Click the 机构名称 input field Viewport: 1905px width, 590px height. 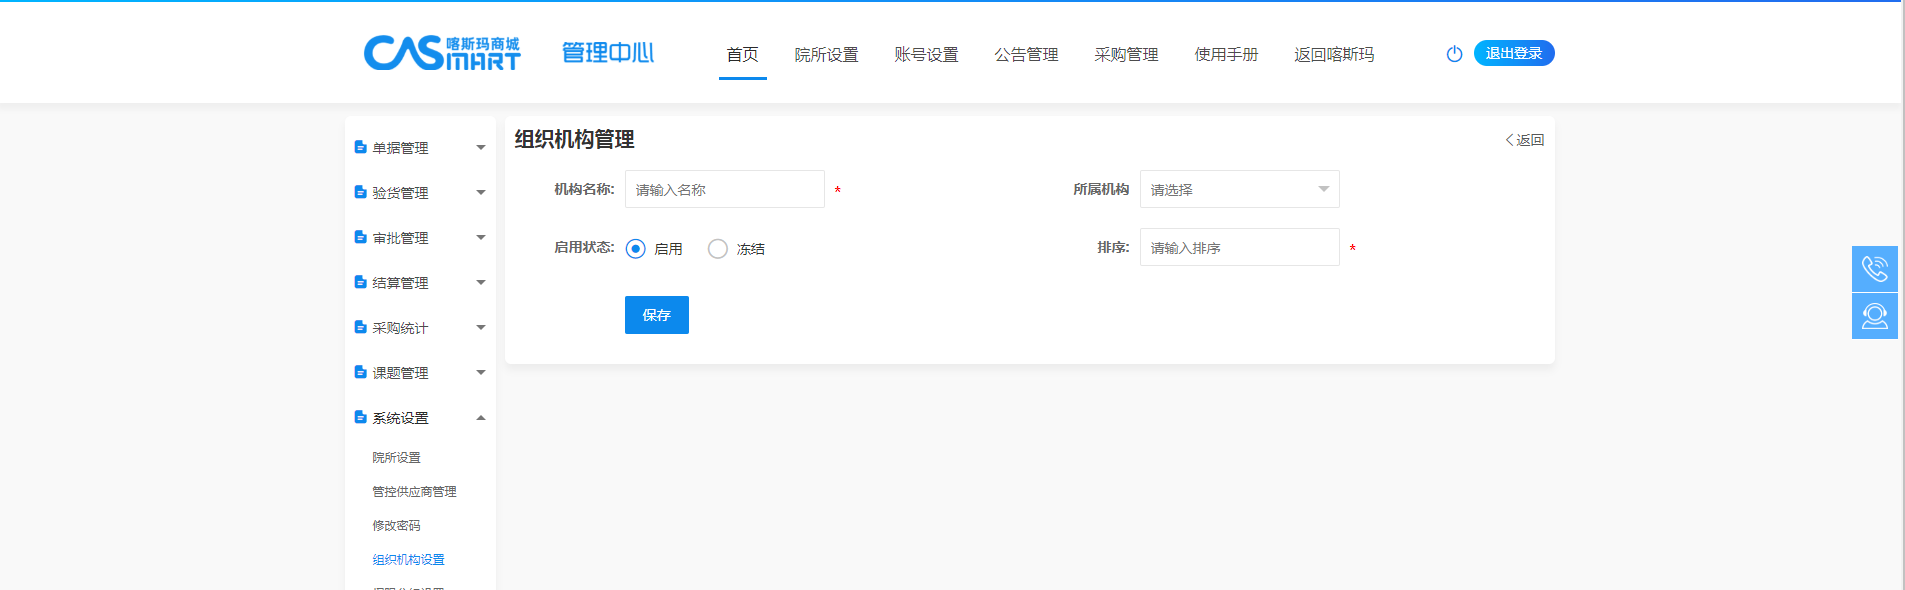(724, 189)
